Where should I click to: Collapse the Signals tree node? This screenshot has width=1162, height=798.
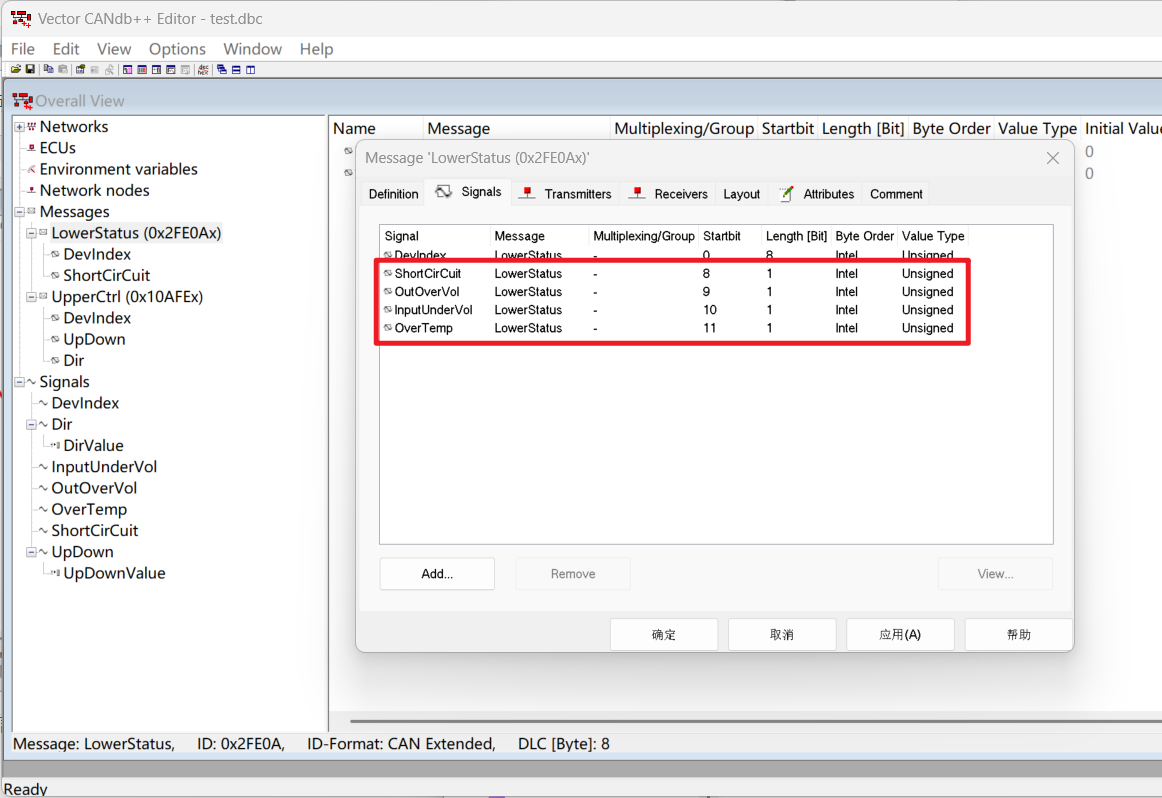coord(19,382)
